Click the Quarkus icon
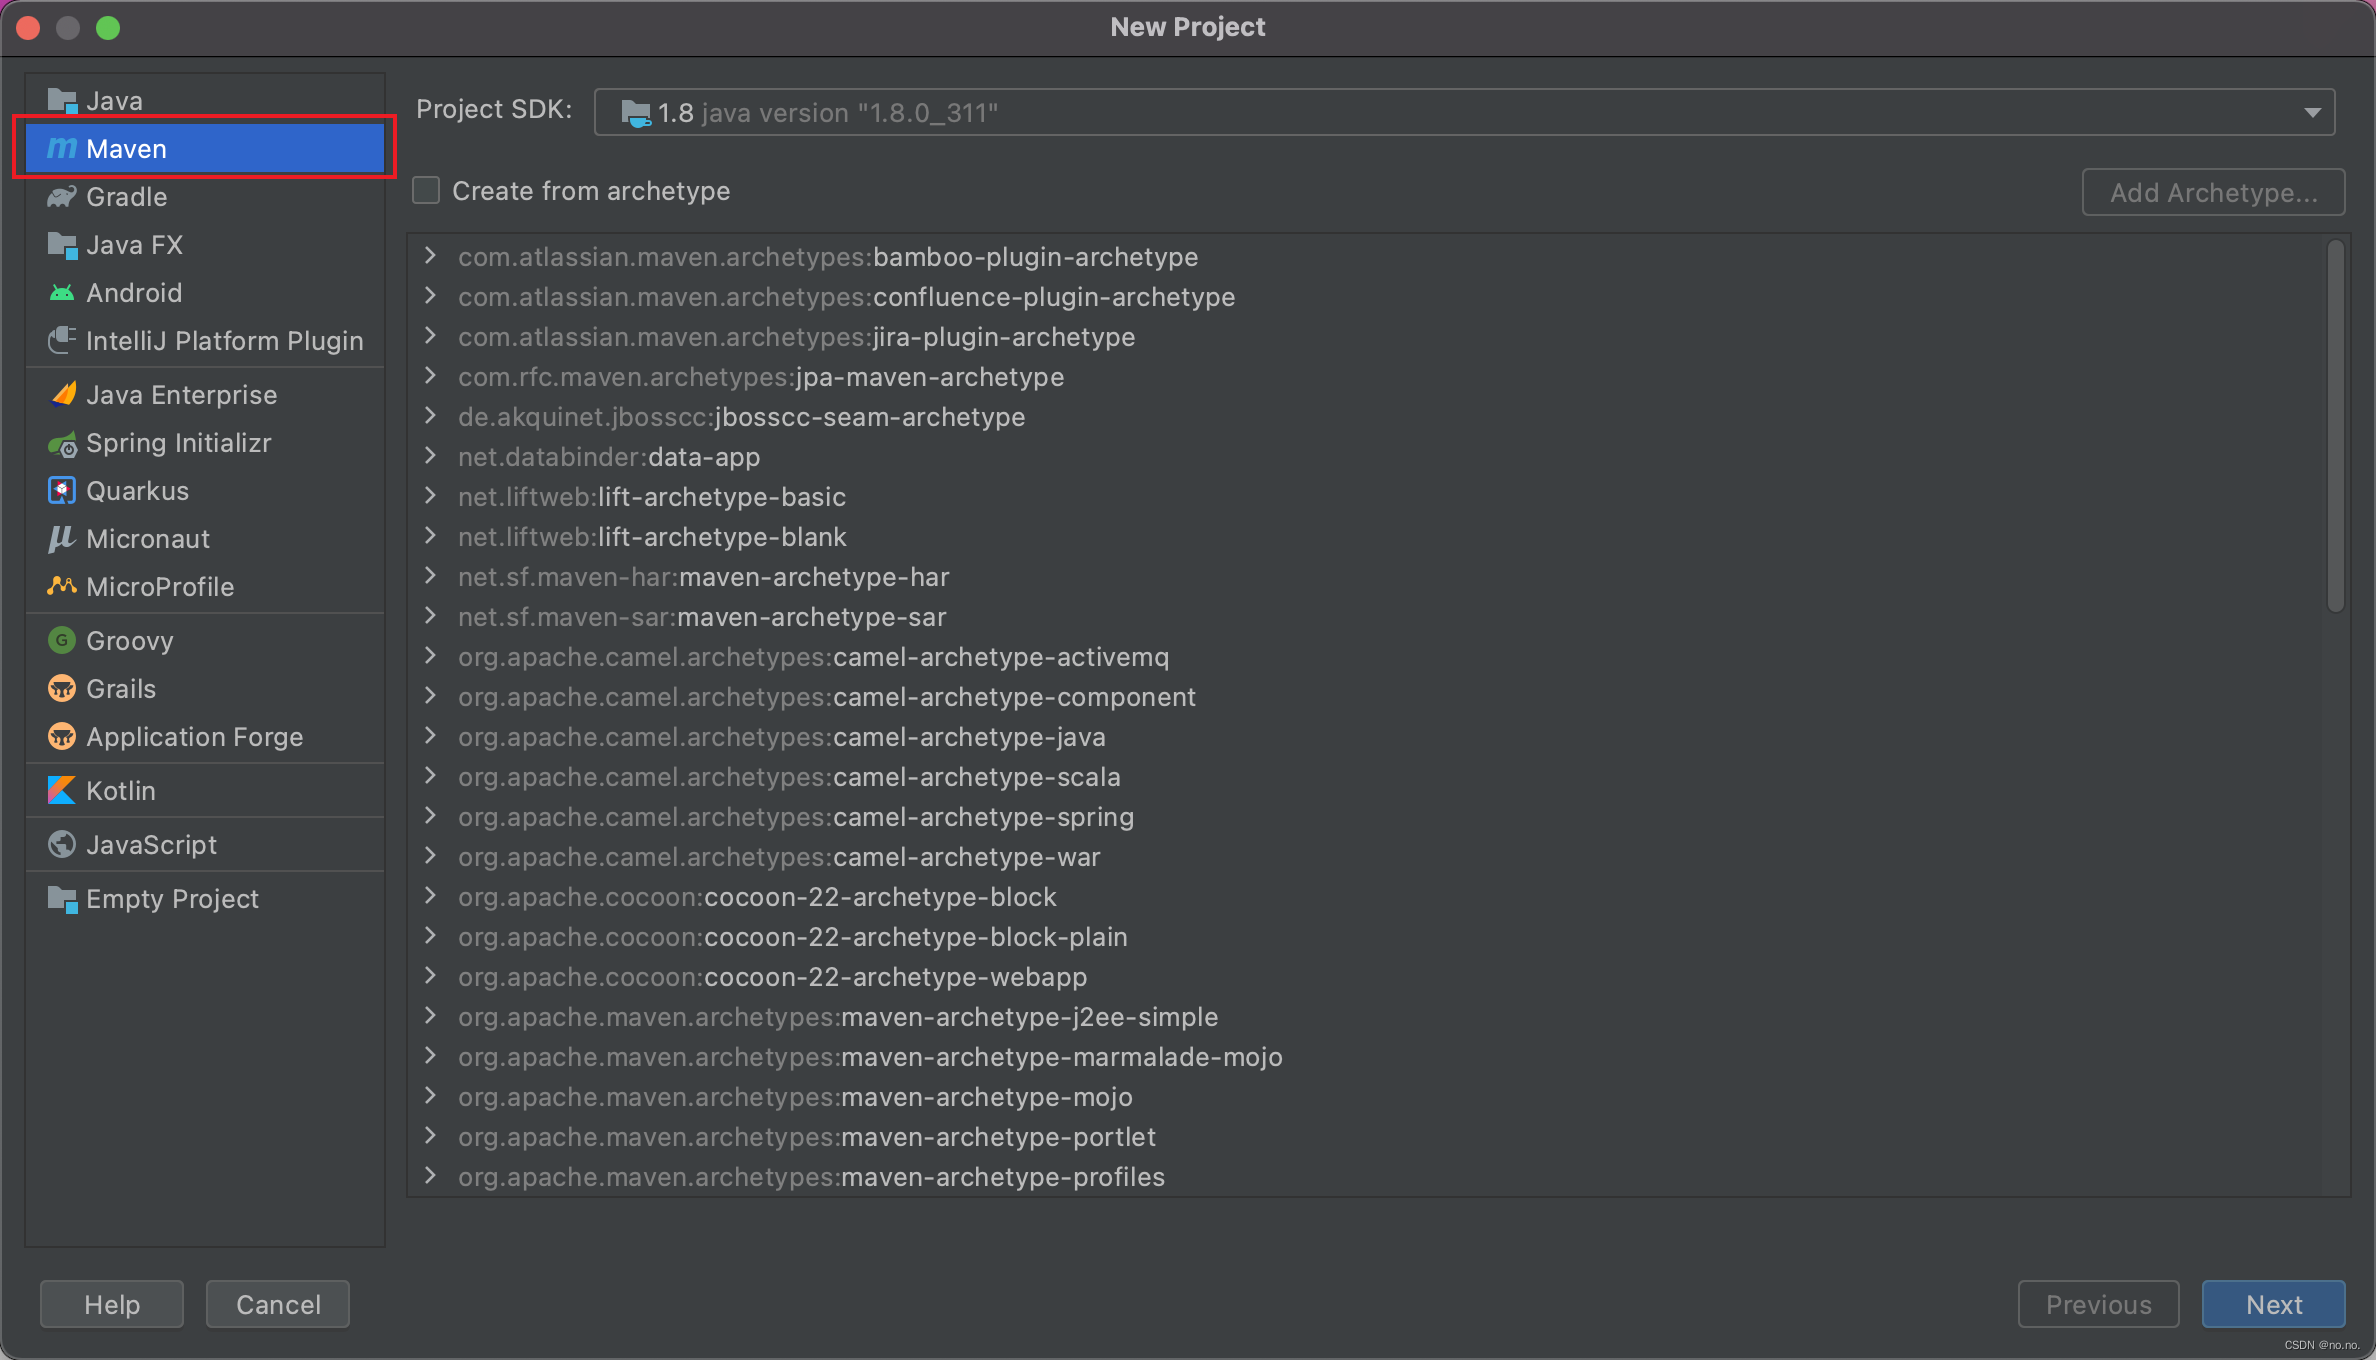 pos(62,491)
